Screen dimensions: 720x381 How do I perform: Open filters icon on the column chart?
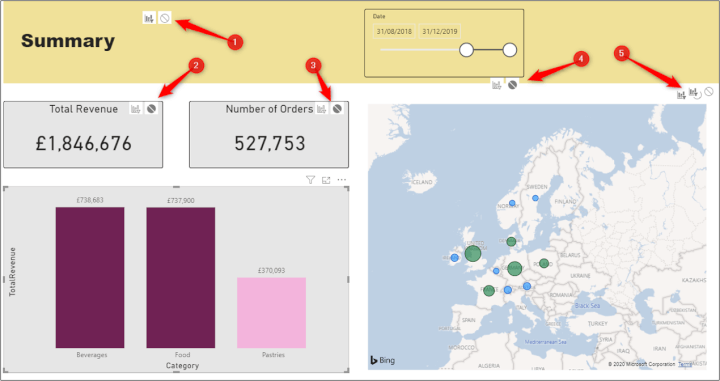pyautogui.click(x=310, y=180)
